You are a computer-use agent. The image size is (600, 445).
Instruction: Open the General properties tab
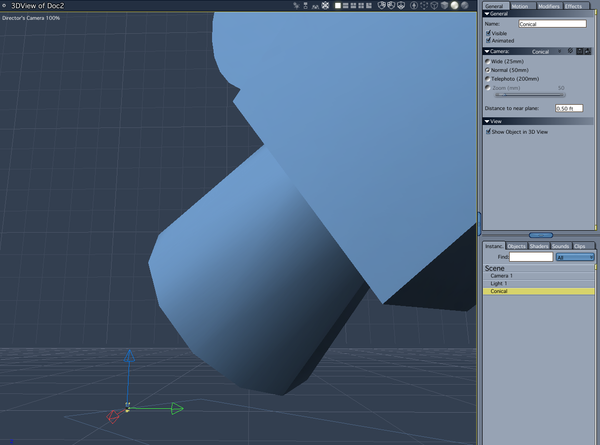(494, 6)
